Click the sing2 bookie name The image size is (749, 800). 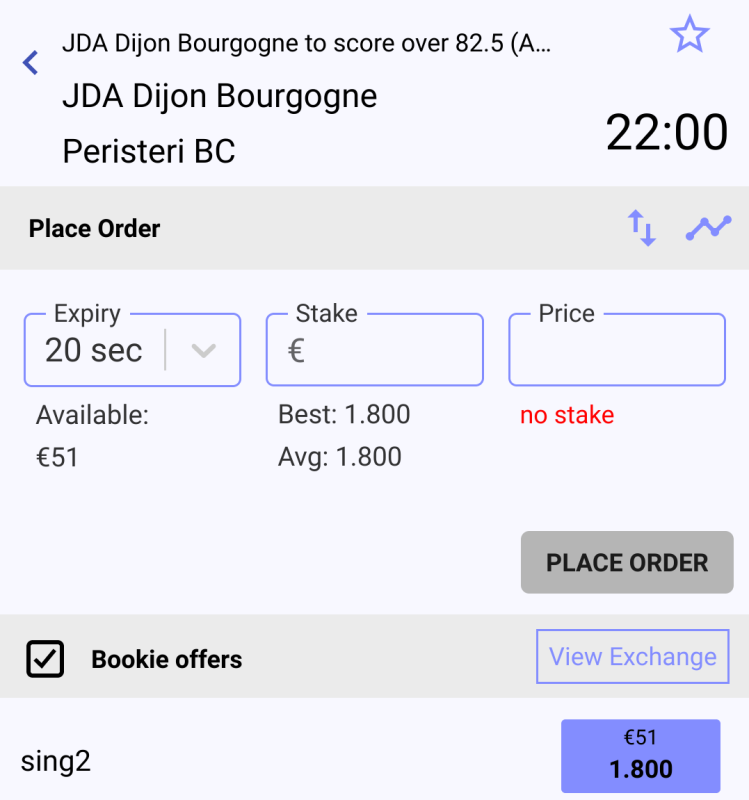coord(56,762)
